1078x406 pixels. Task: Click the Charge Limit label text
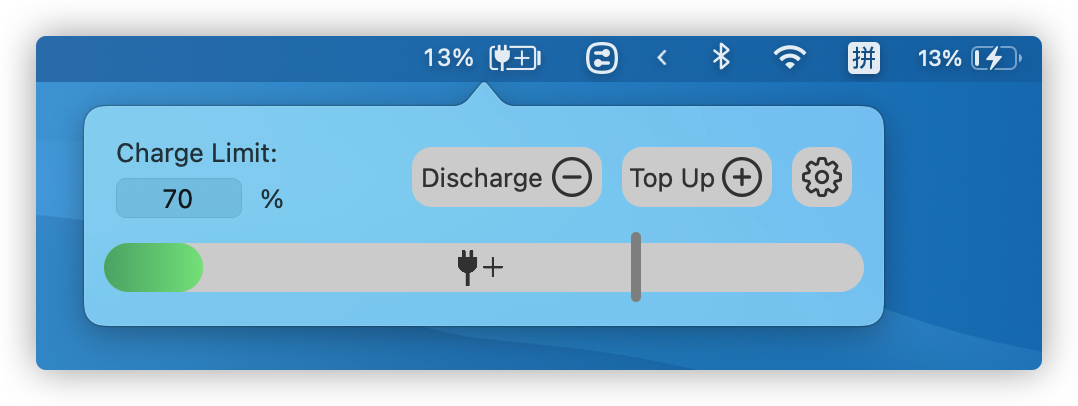point(197,153)
